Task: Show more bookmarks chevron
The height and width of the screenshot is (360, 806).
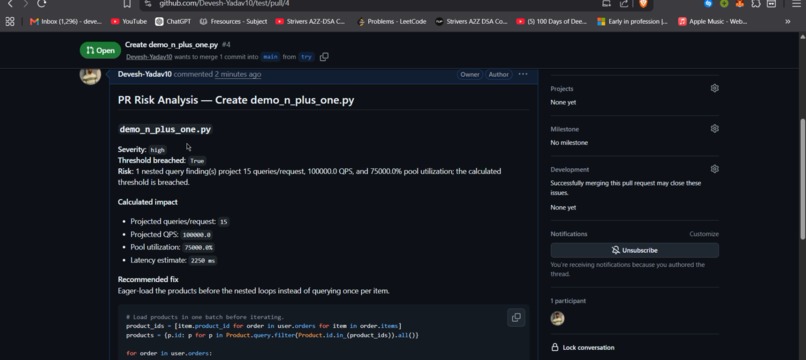Action: click(787, 22)
